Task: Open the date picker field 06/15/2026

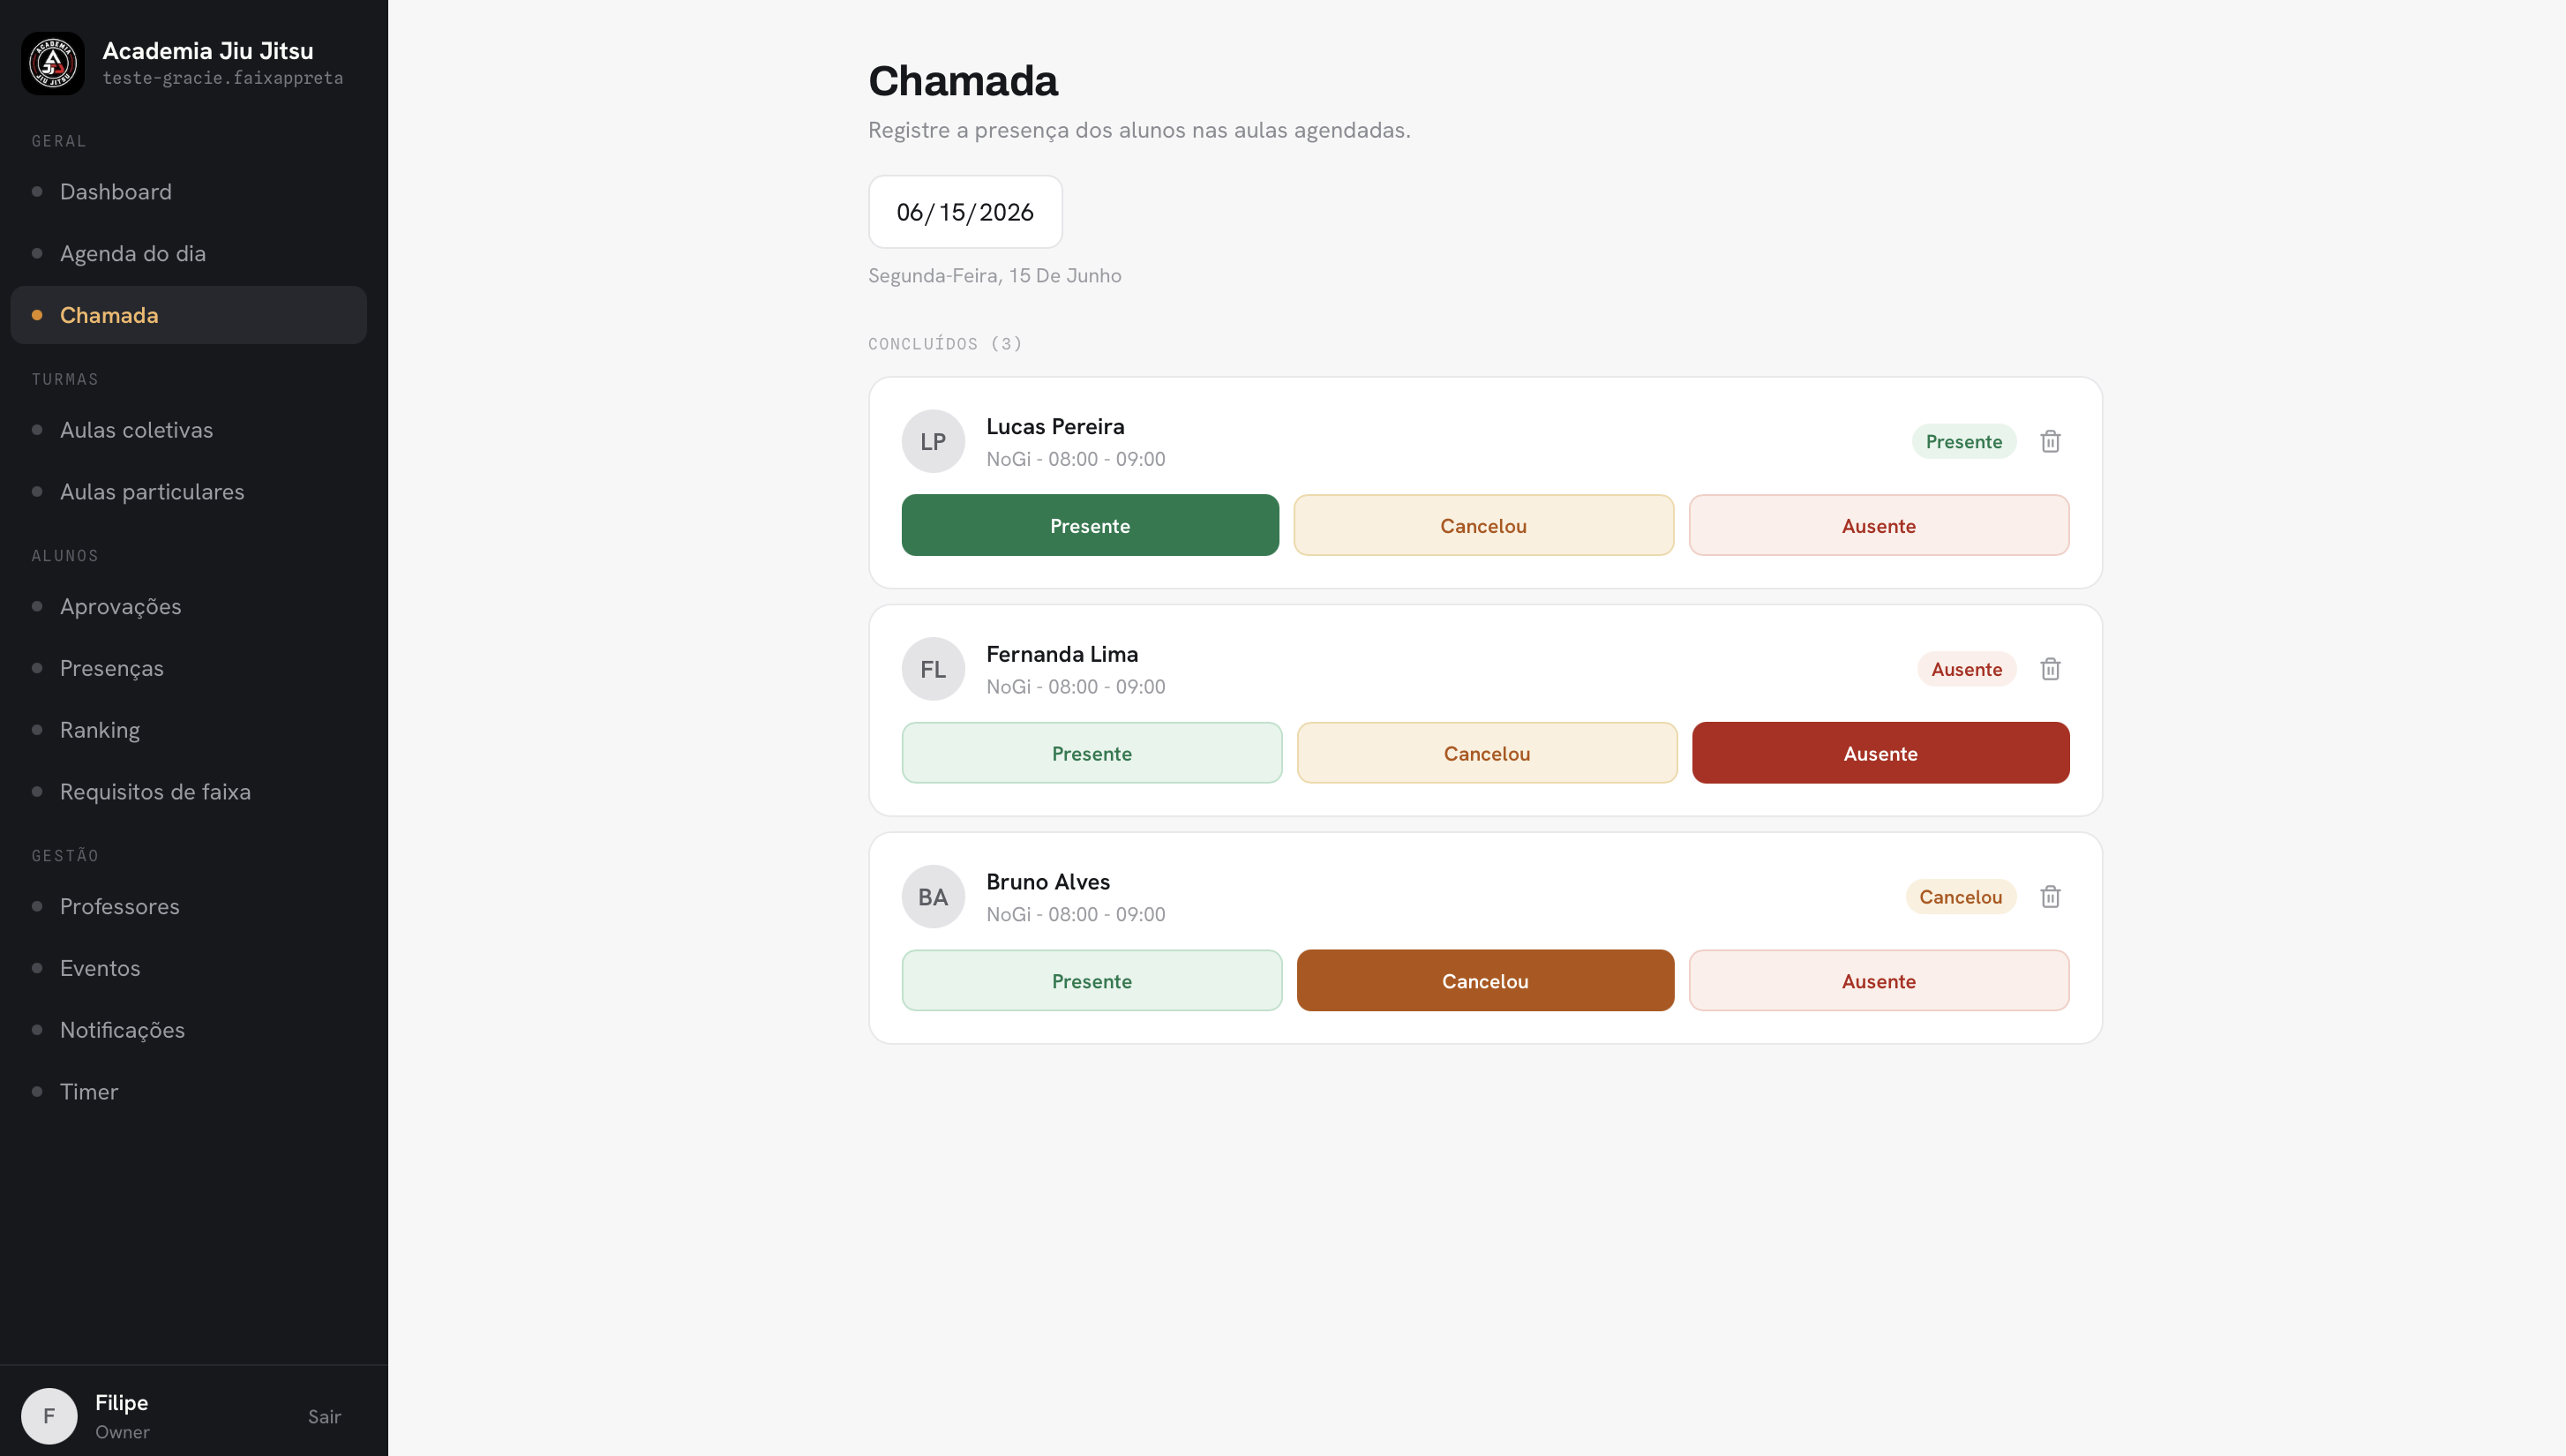Action: pos(965,212)
